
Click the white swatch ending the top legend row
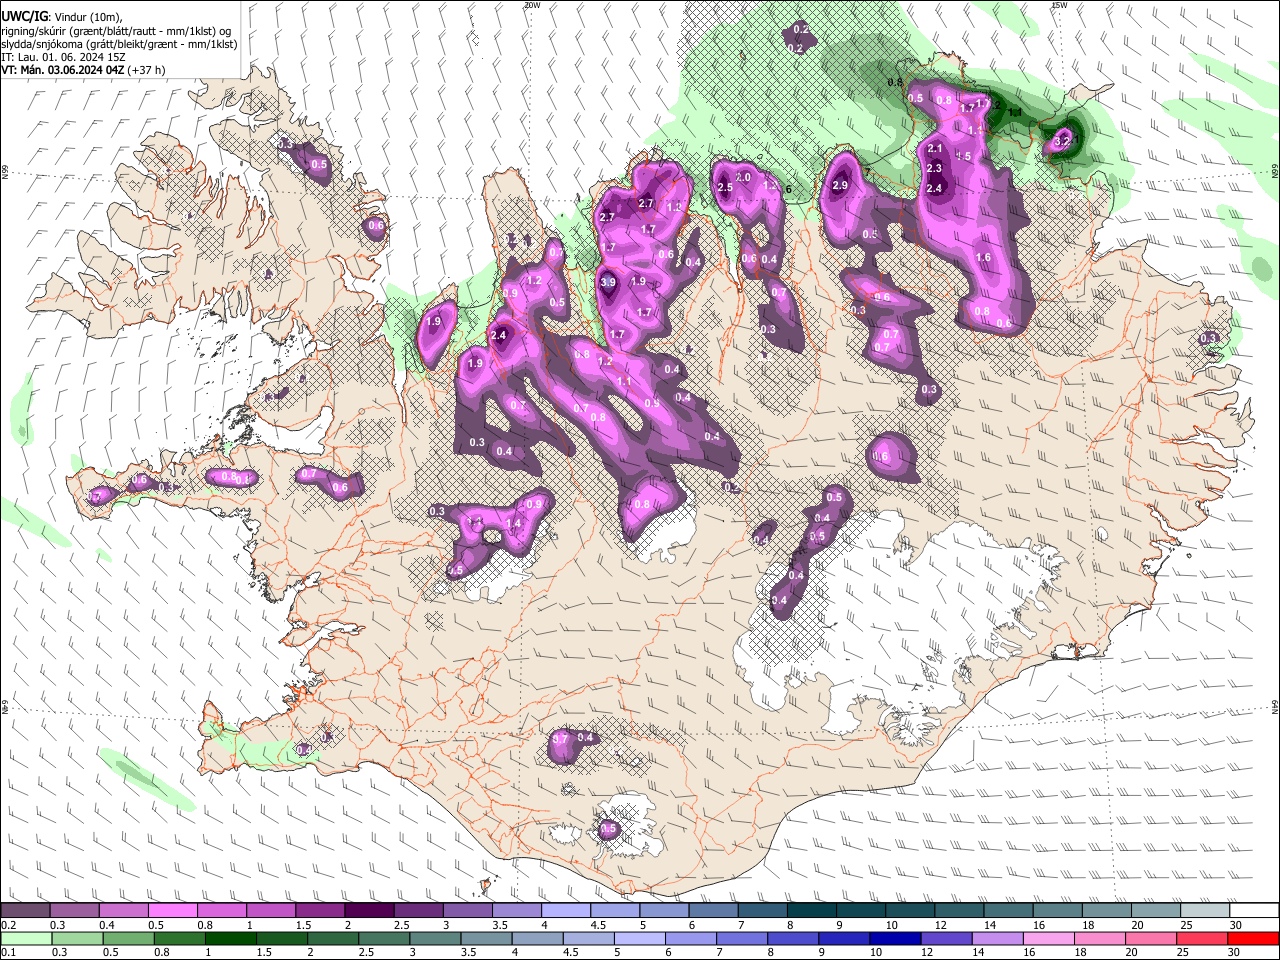coord(1252,911)
